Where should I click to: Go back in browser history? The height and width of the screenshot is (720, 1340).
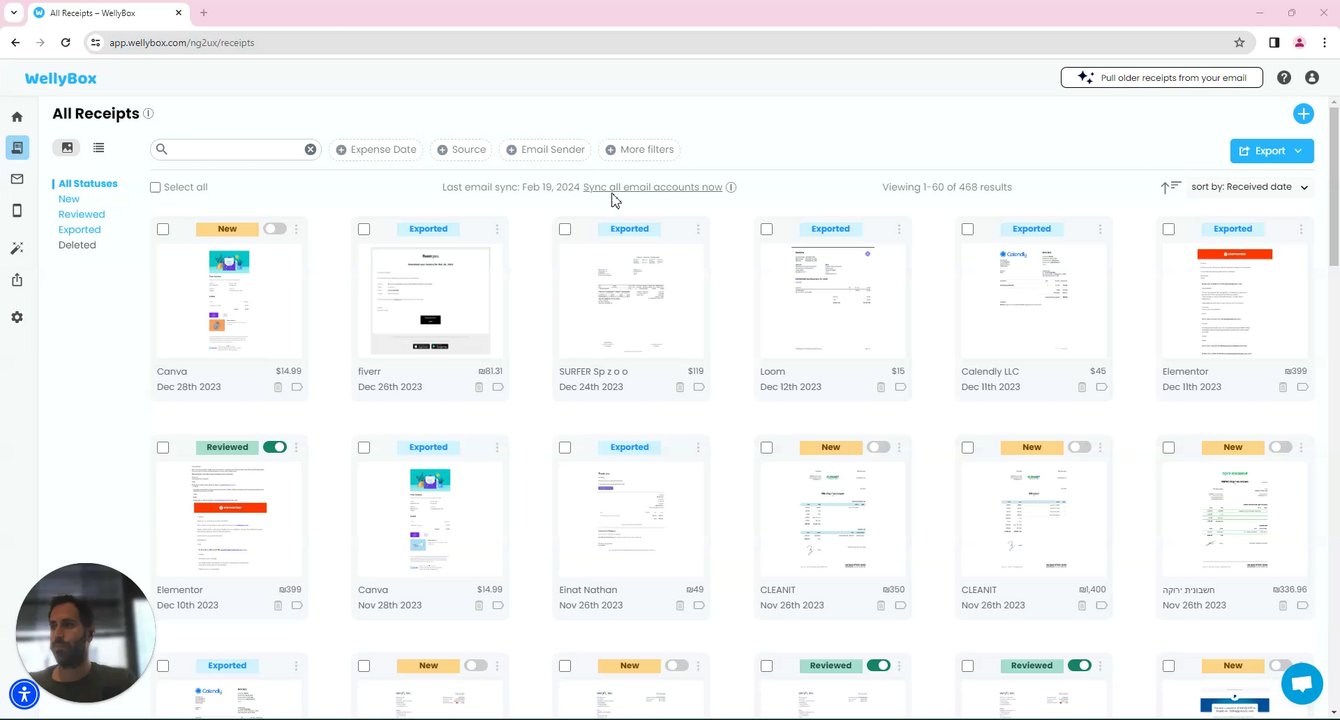click(15, 43)
